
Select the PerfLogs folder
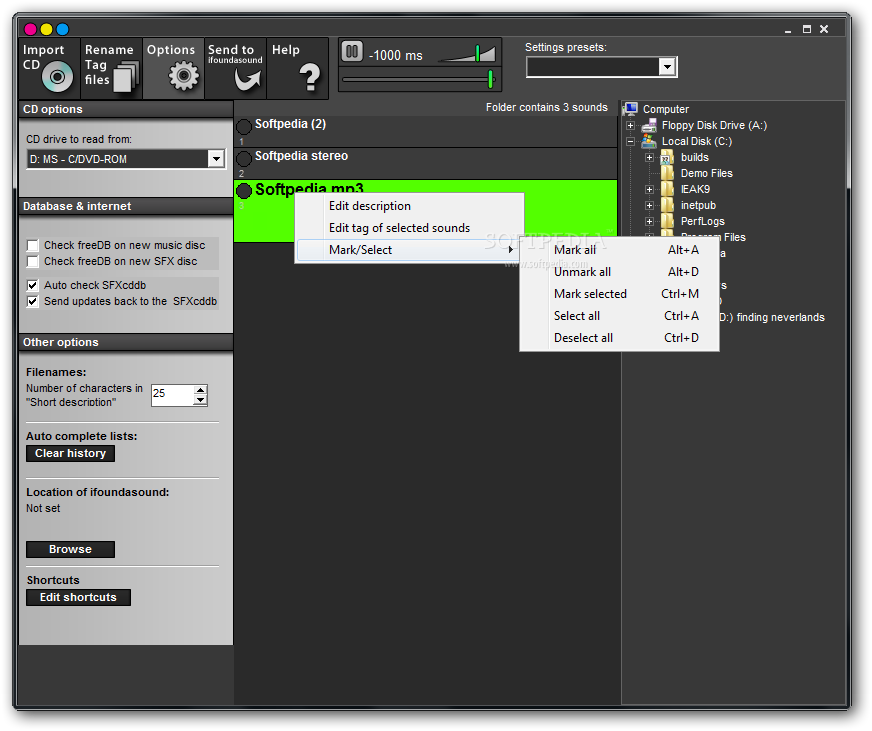coord(702,221)
